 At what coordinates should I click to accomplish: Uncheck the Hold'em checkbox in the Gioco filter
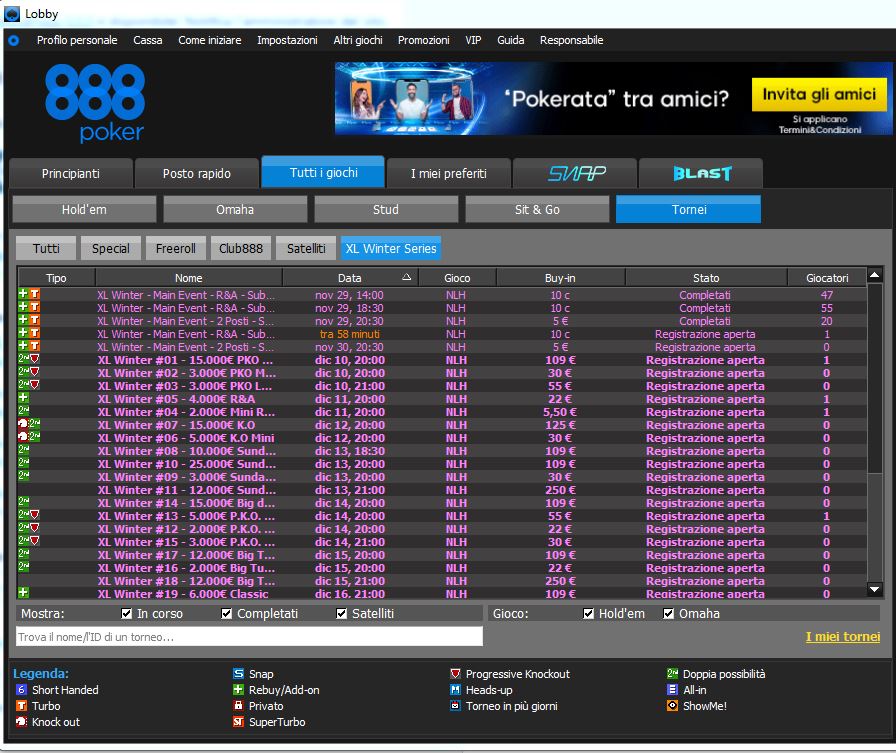tap(589, 614)
